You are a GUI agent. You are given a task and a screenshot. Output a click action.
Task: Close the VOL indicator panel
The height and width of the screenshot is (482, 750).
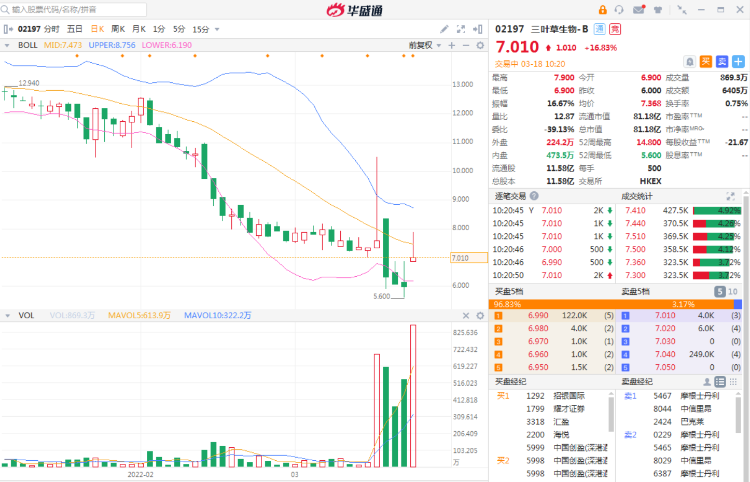click(466, 316)
